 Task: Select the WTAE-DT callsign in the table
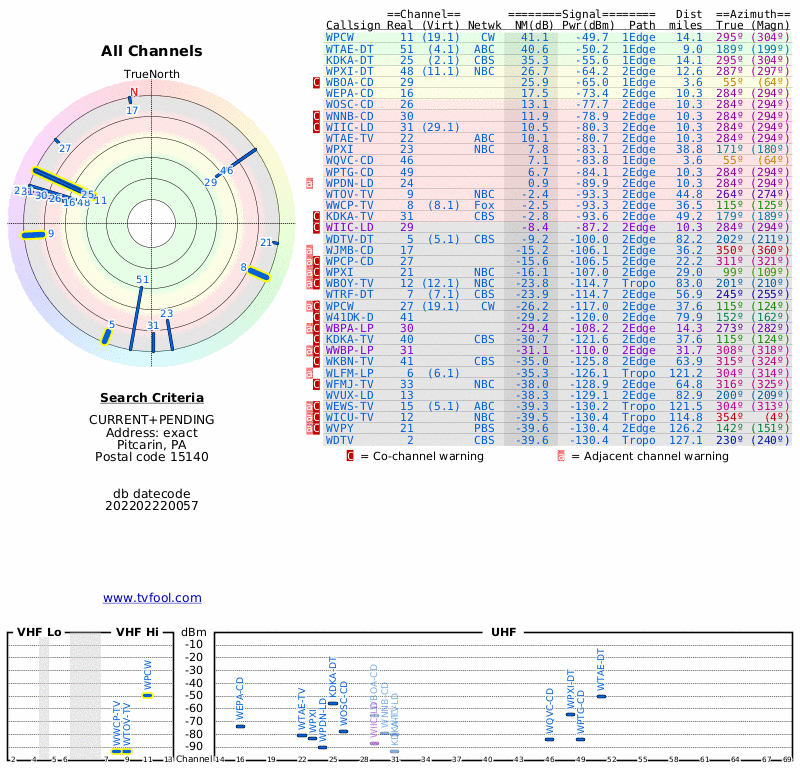click(349, 49)
